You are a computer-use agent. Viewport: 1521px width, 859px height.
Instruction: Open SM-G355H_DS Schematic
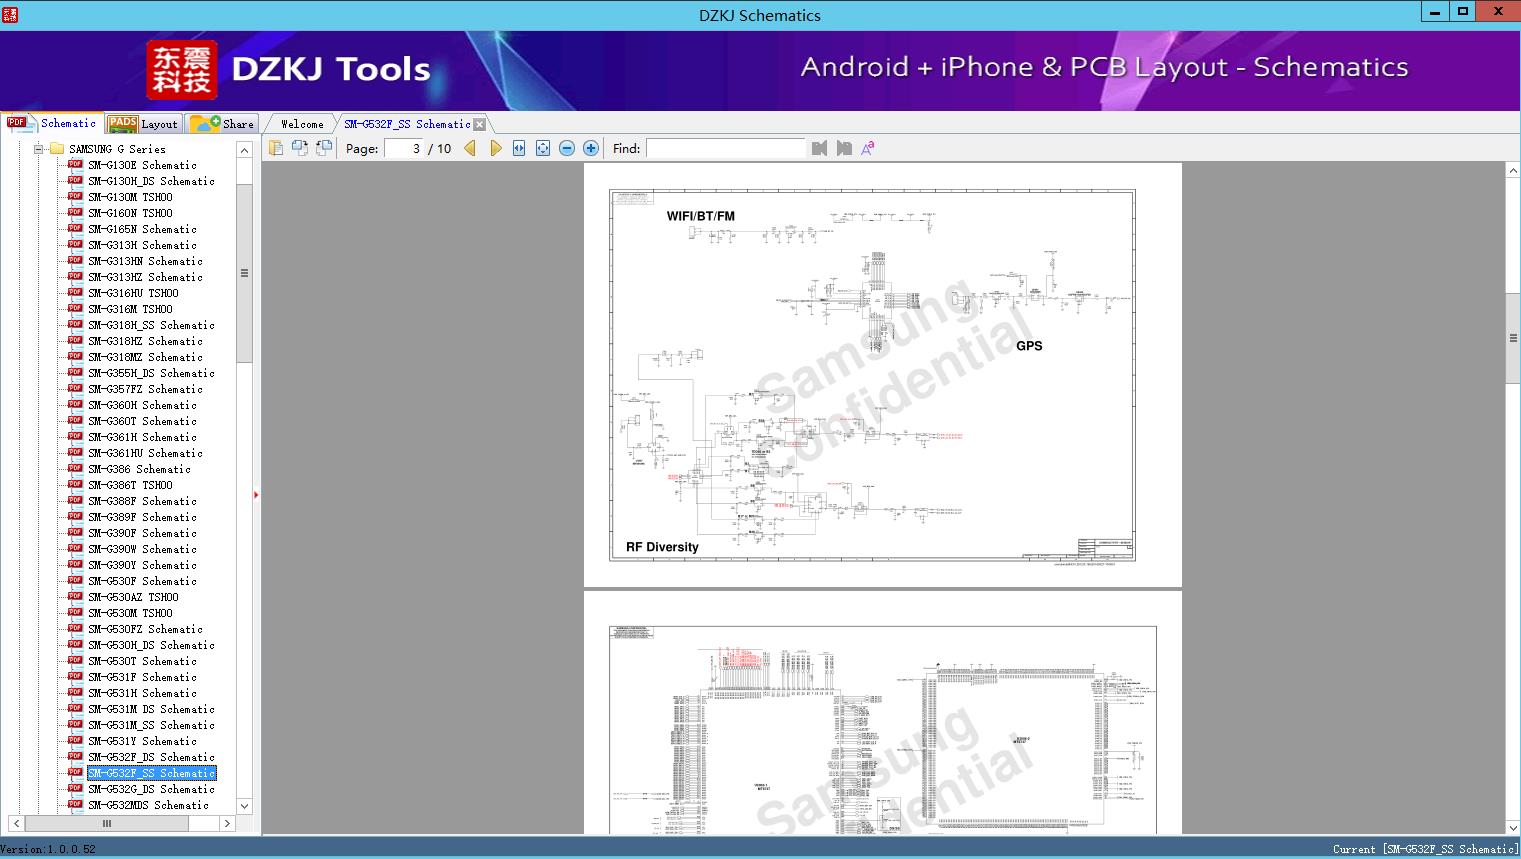[151, 373]
